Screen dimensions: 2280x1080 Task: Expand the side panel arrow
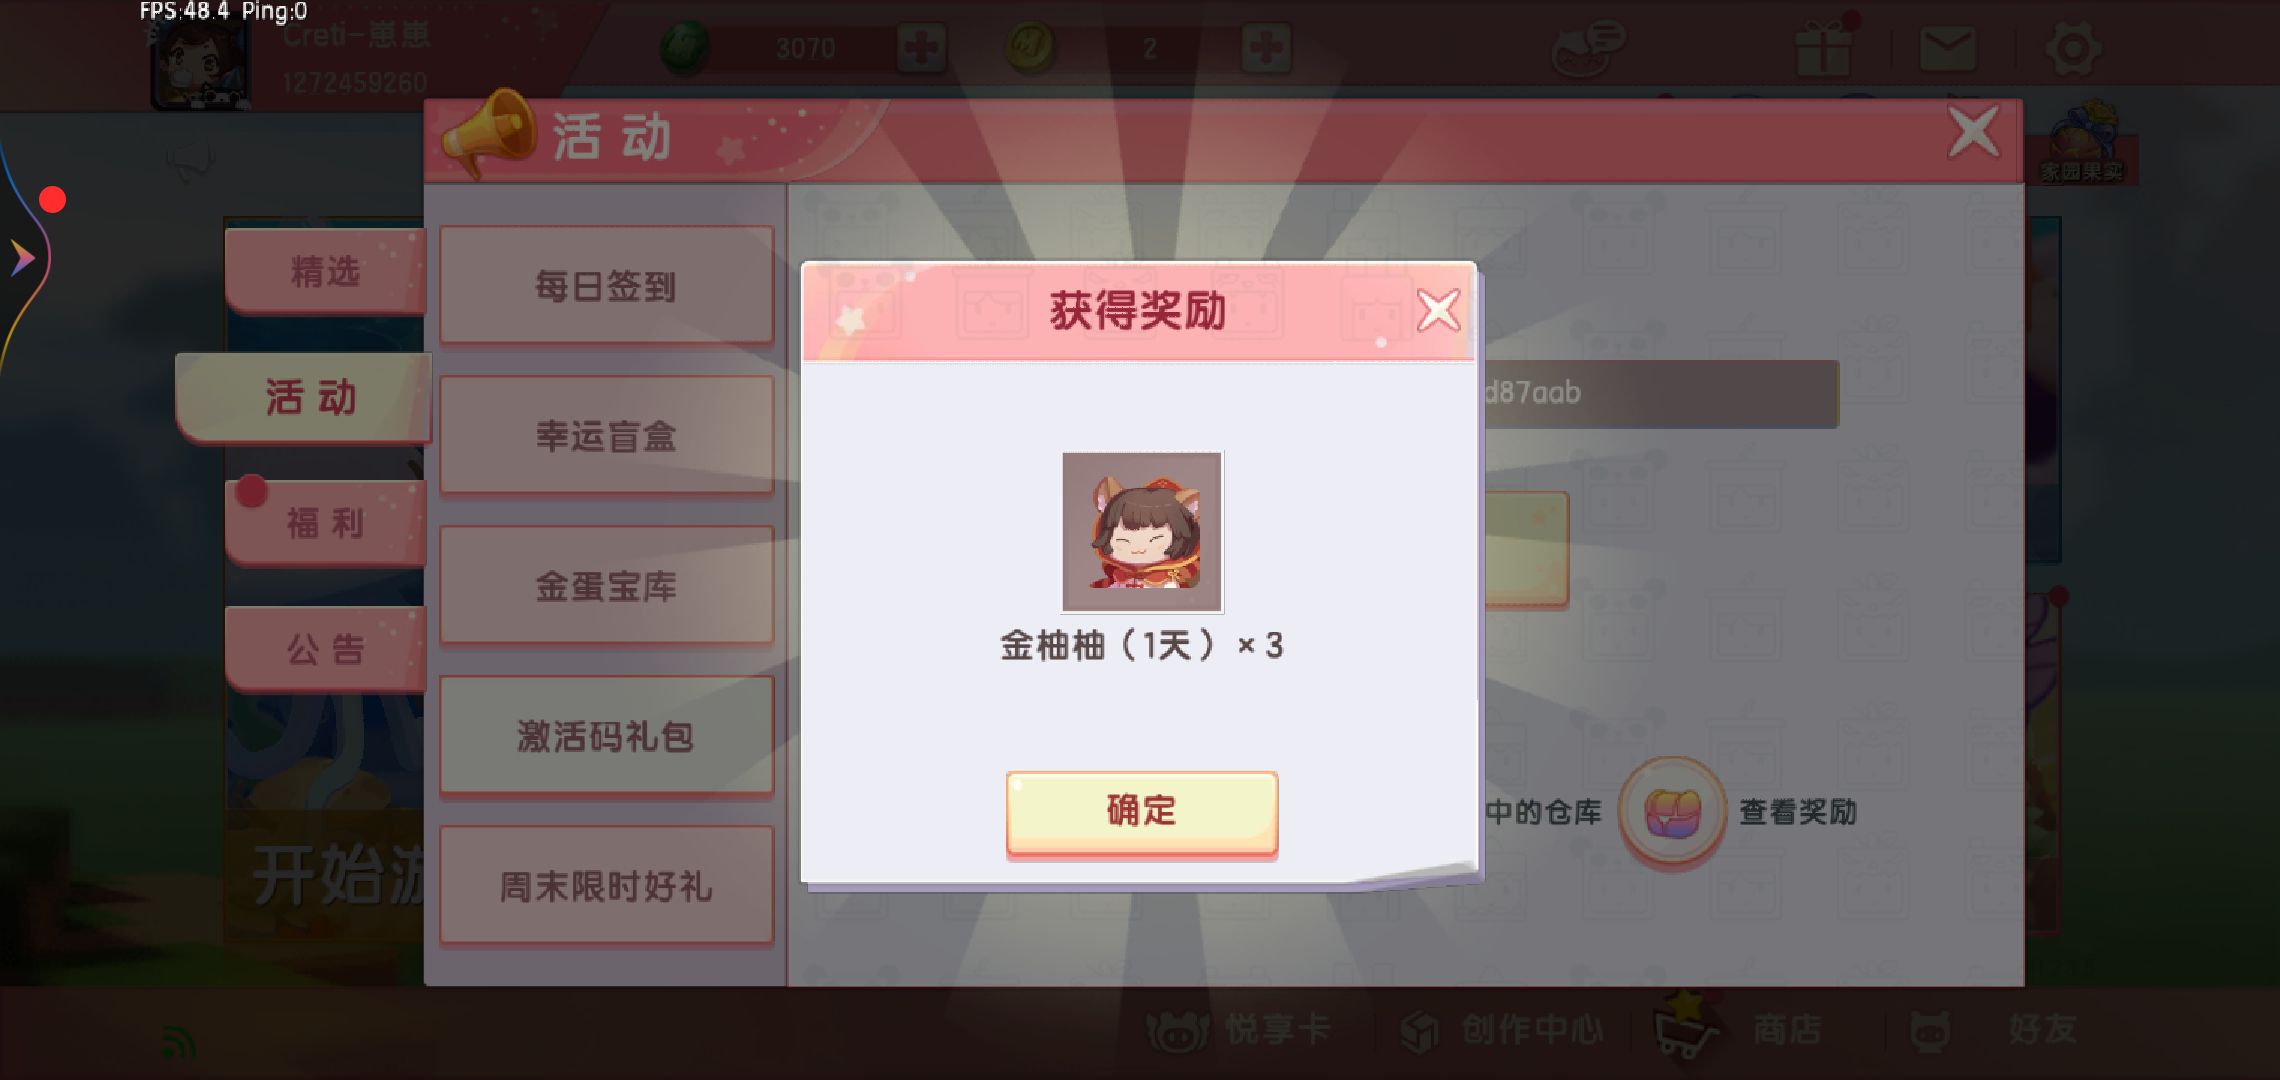pyautogui.click(x=22, y=258)
